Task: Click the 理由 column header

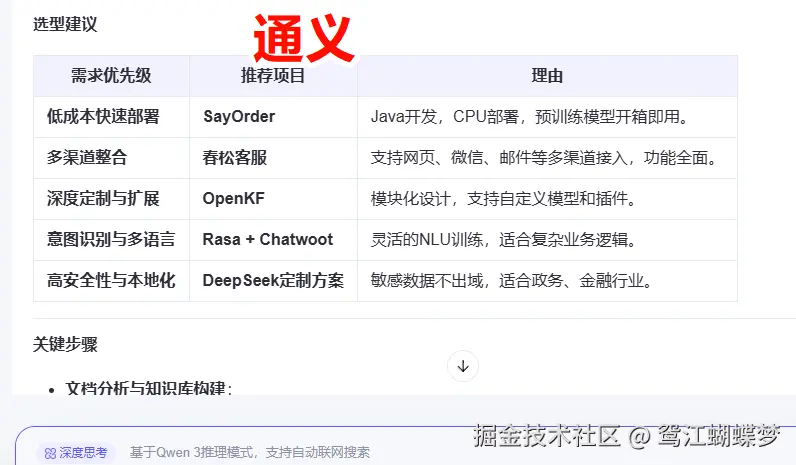Action: coord(547,76)
